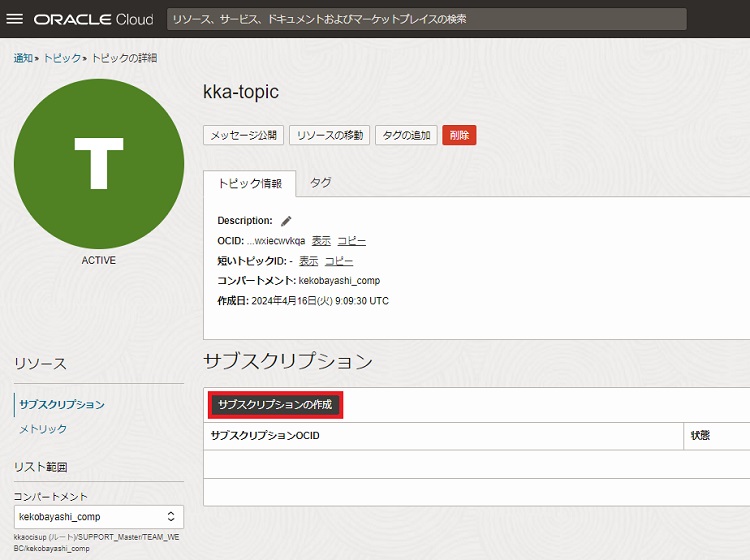Open the hamburger navigation menu
Image resolution: width=750 pixels, height=560 pixels.
[15, 19]
